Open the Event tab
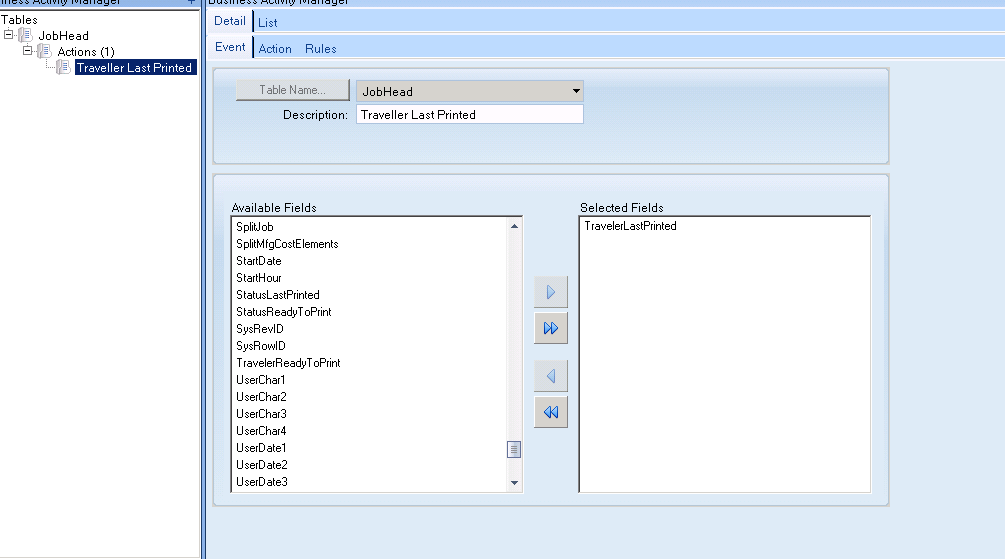 tap(230, 47)
